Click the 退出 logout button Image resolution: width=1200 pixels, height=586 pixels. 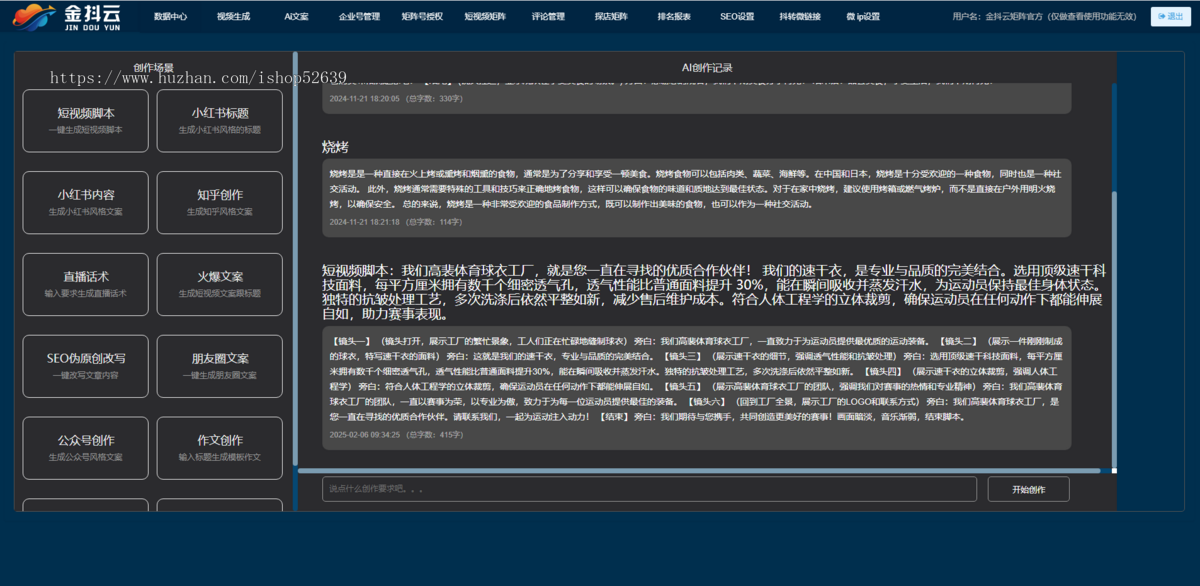[1171, 16]
